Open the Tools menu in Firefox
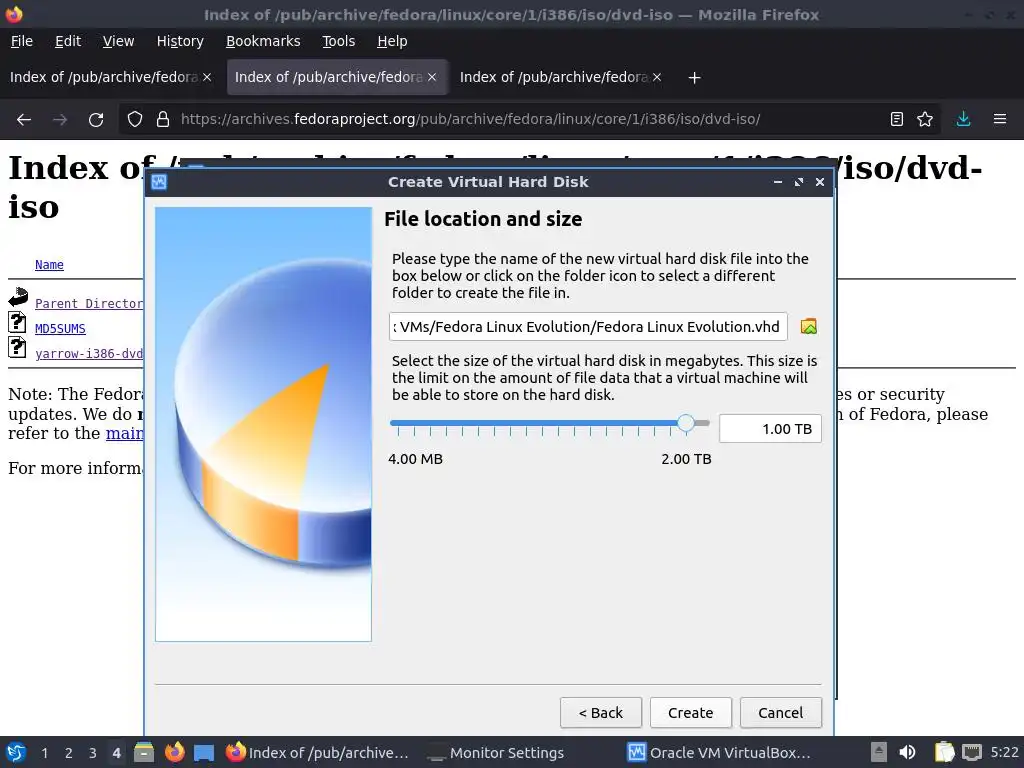Image resolution: width=1024 pixels, height=768 pixels. click(x=338, y=41)
